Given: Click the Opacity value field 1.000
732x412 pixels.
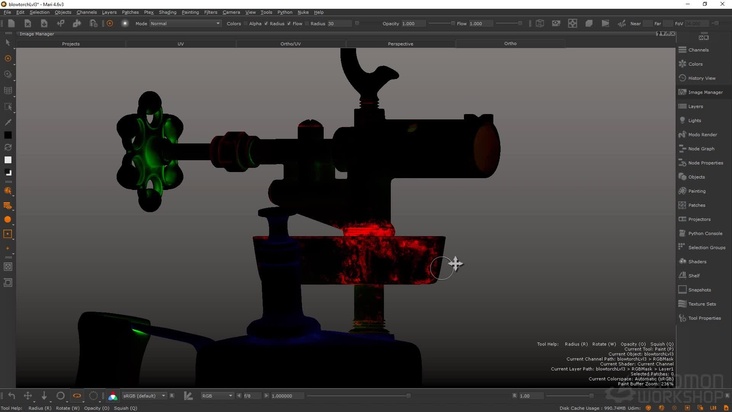Looking at the screenshot, I should point(413,23).
